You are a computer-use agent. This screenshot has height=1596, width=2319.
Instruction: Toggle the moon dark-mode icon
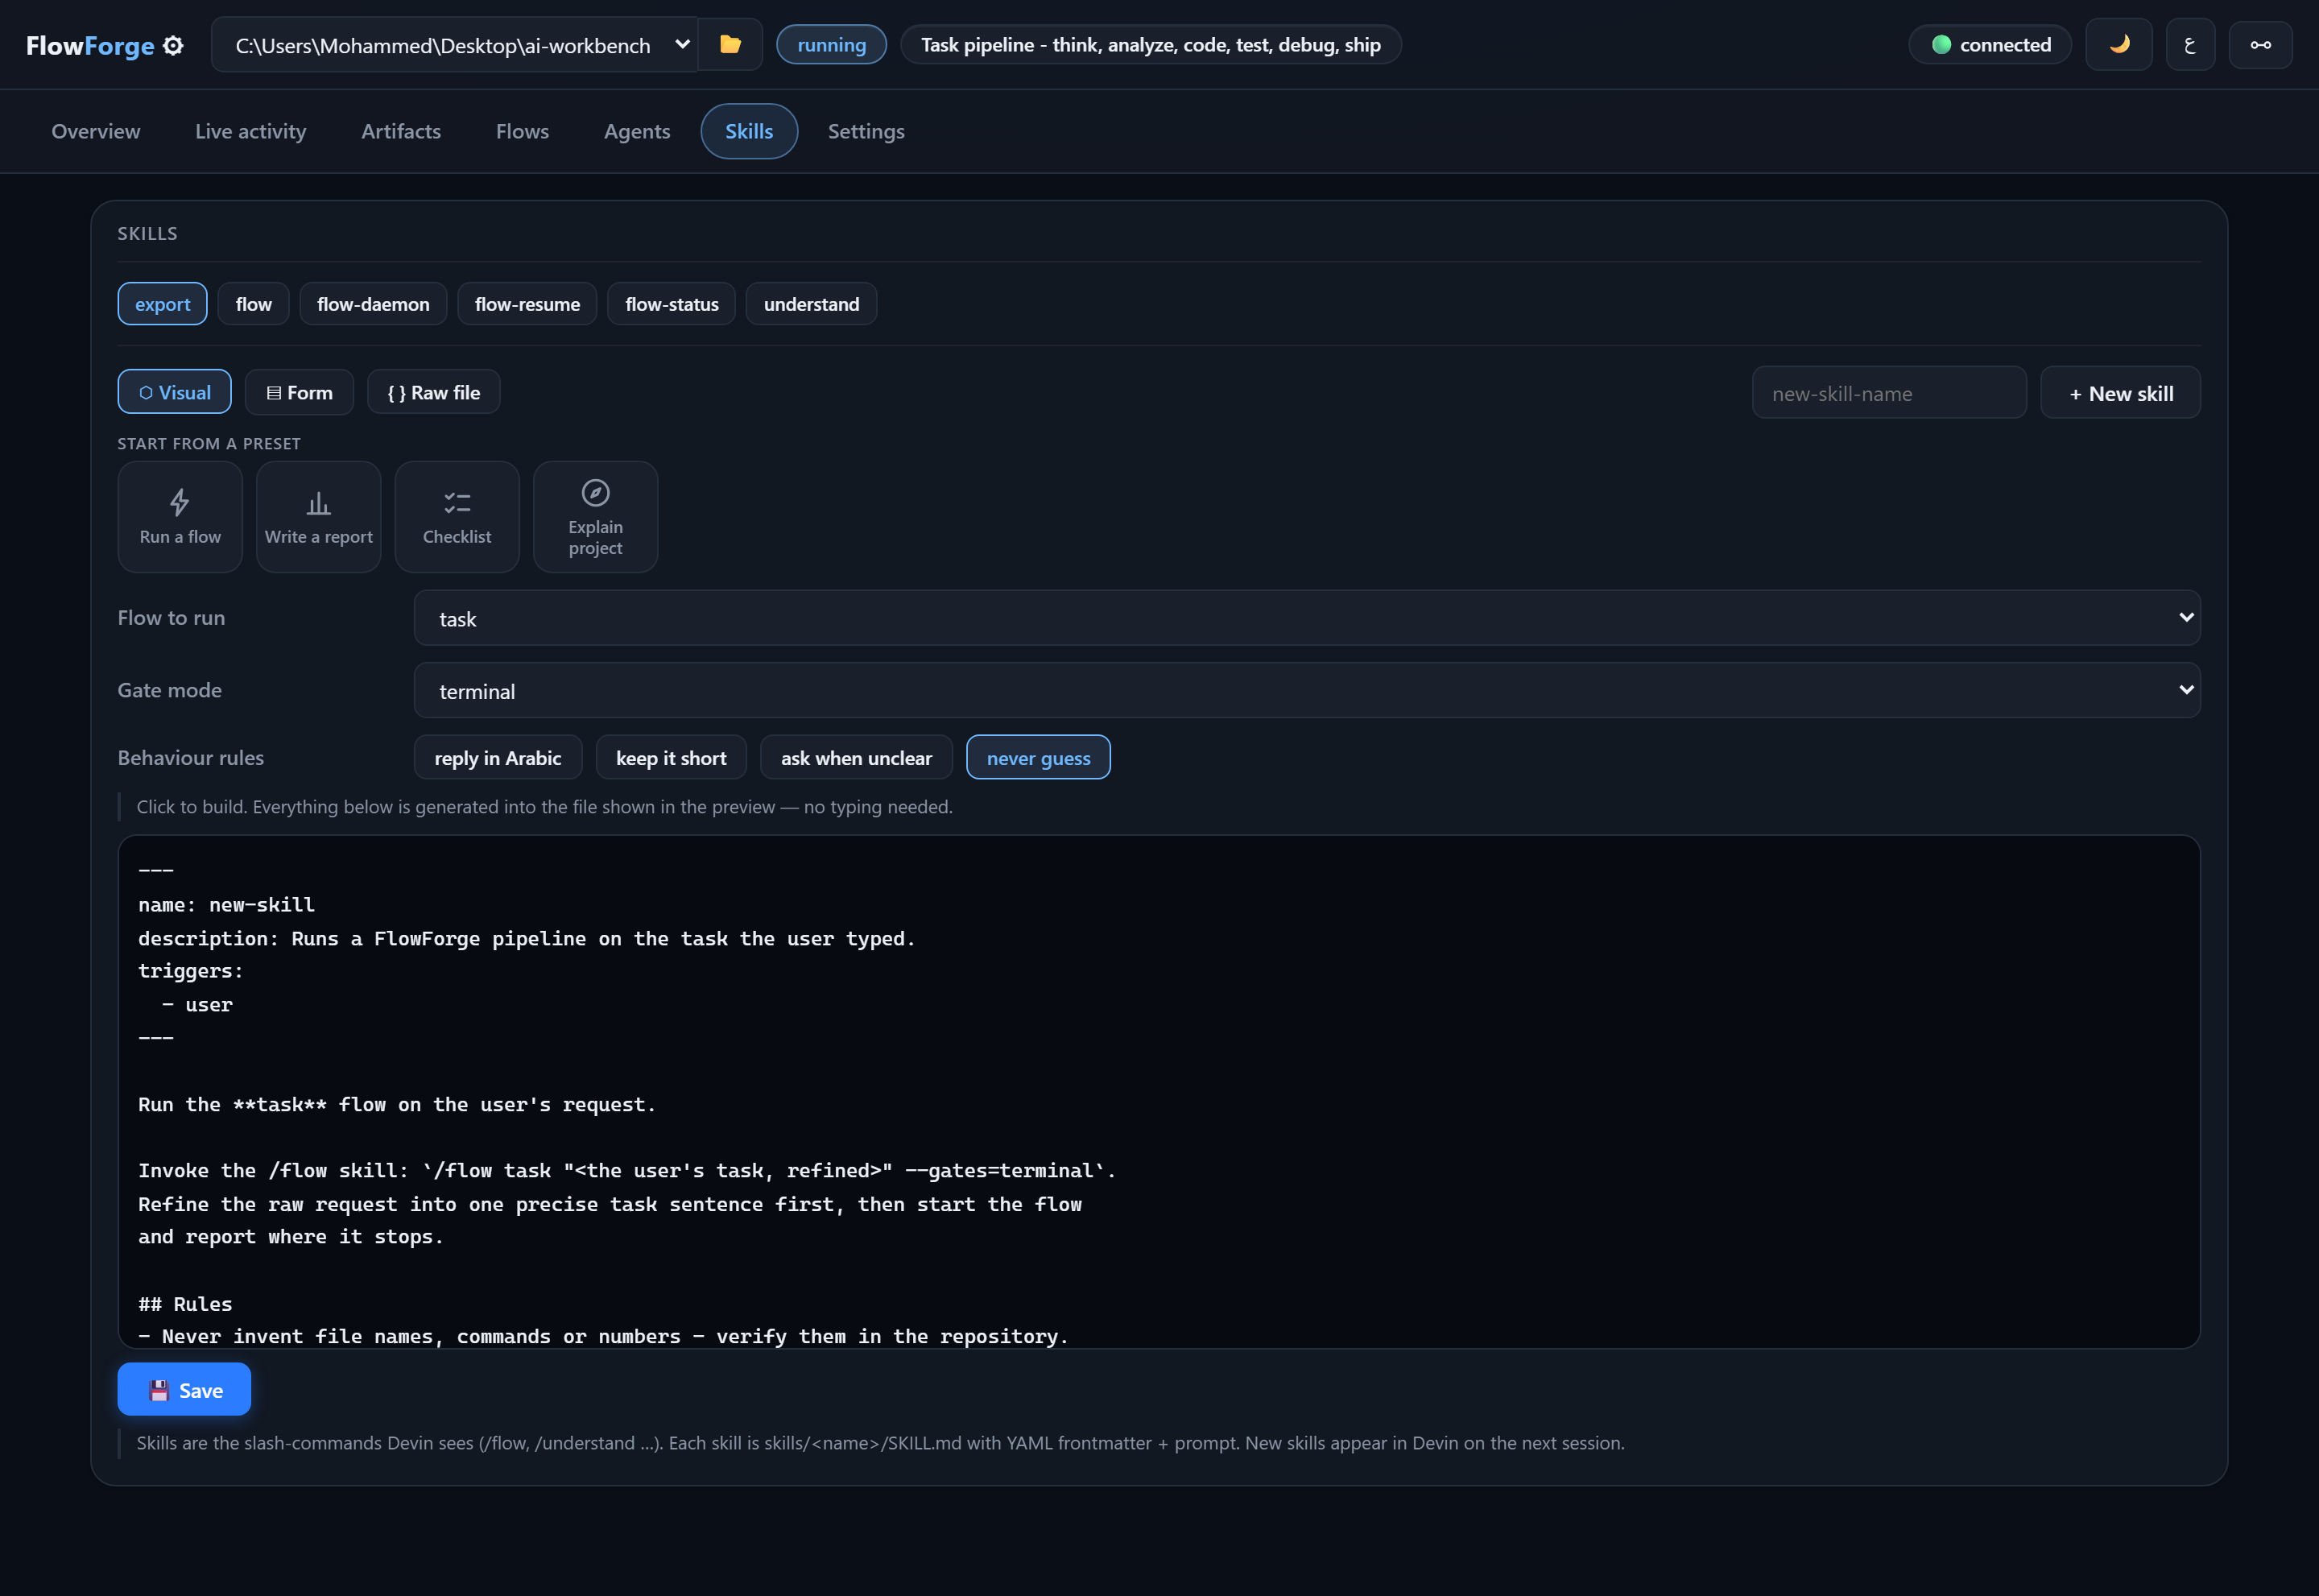(x=2118, y=44)
